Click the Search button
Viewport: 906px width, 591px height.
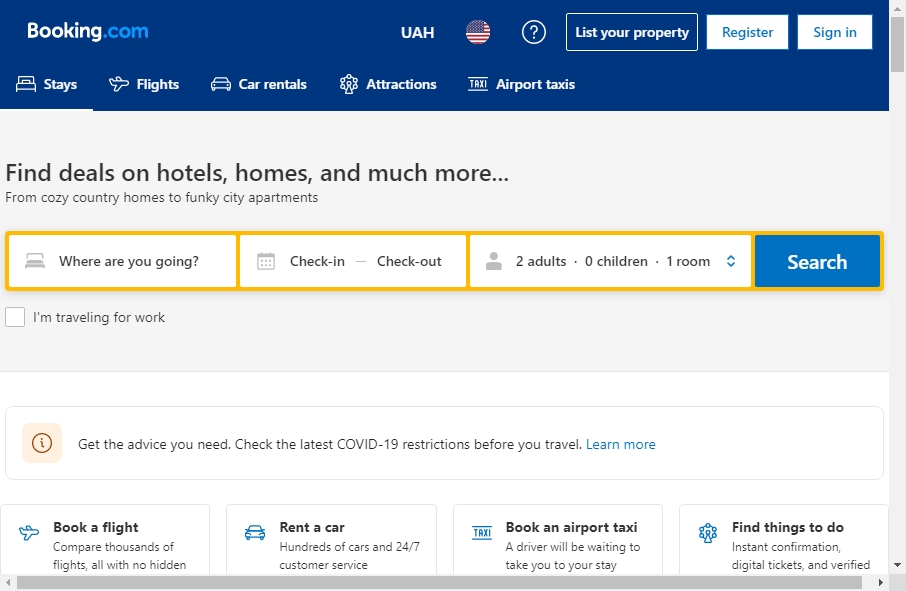[817, 261]
